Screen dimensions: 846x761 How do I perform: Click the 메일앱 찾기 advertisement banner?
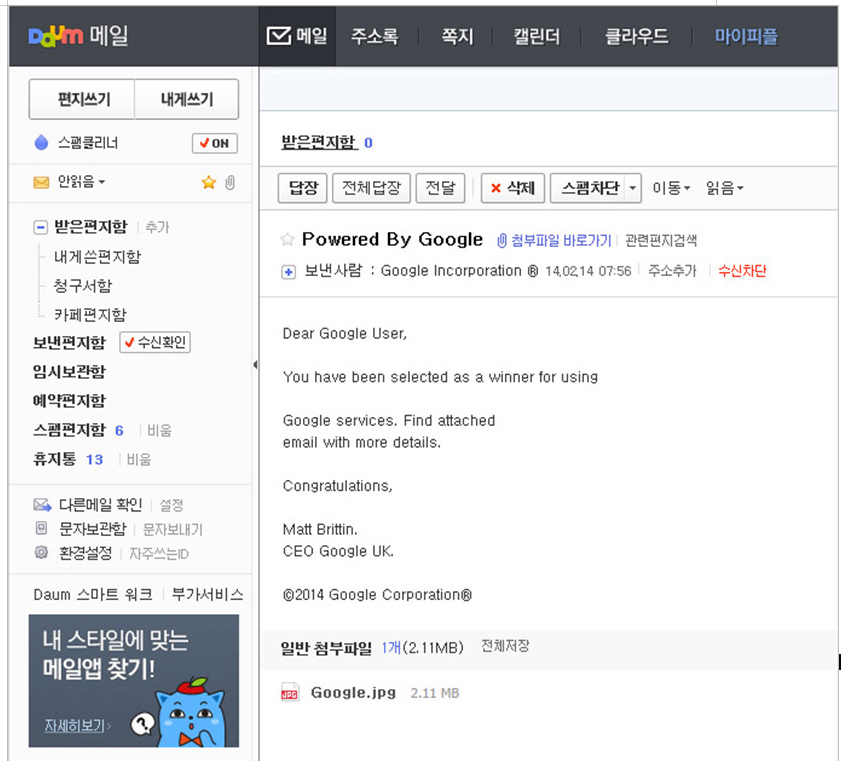(134, 681)
